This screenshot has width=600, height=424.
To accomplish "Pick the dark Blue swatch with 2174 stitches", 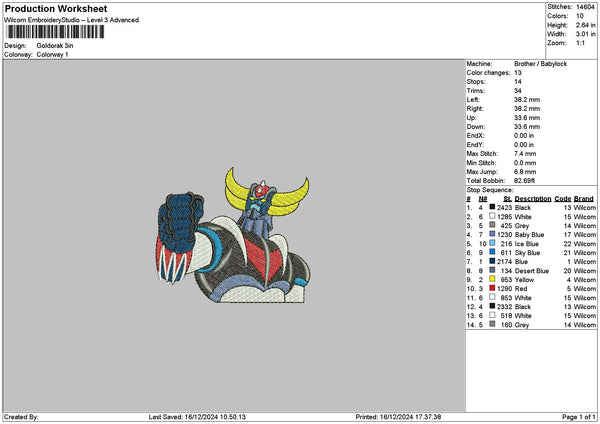I will pos(492,261).
